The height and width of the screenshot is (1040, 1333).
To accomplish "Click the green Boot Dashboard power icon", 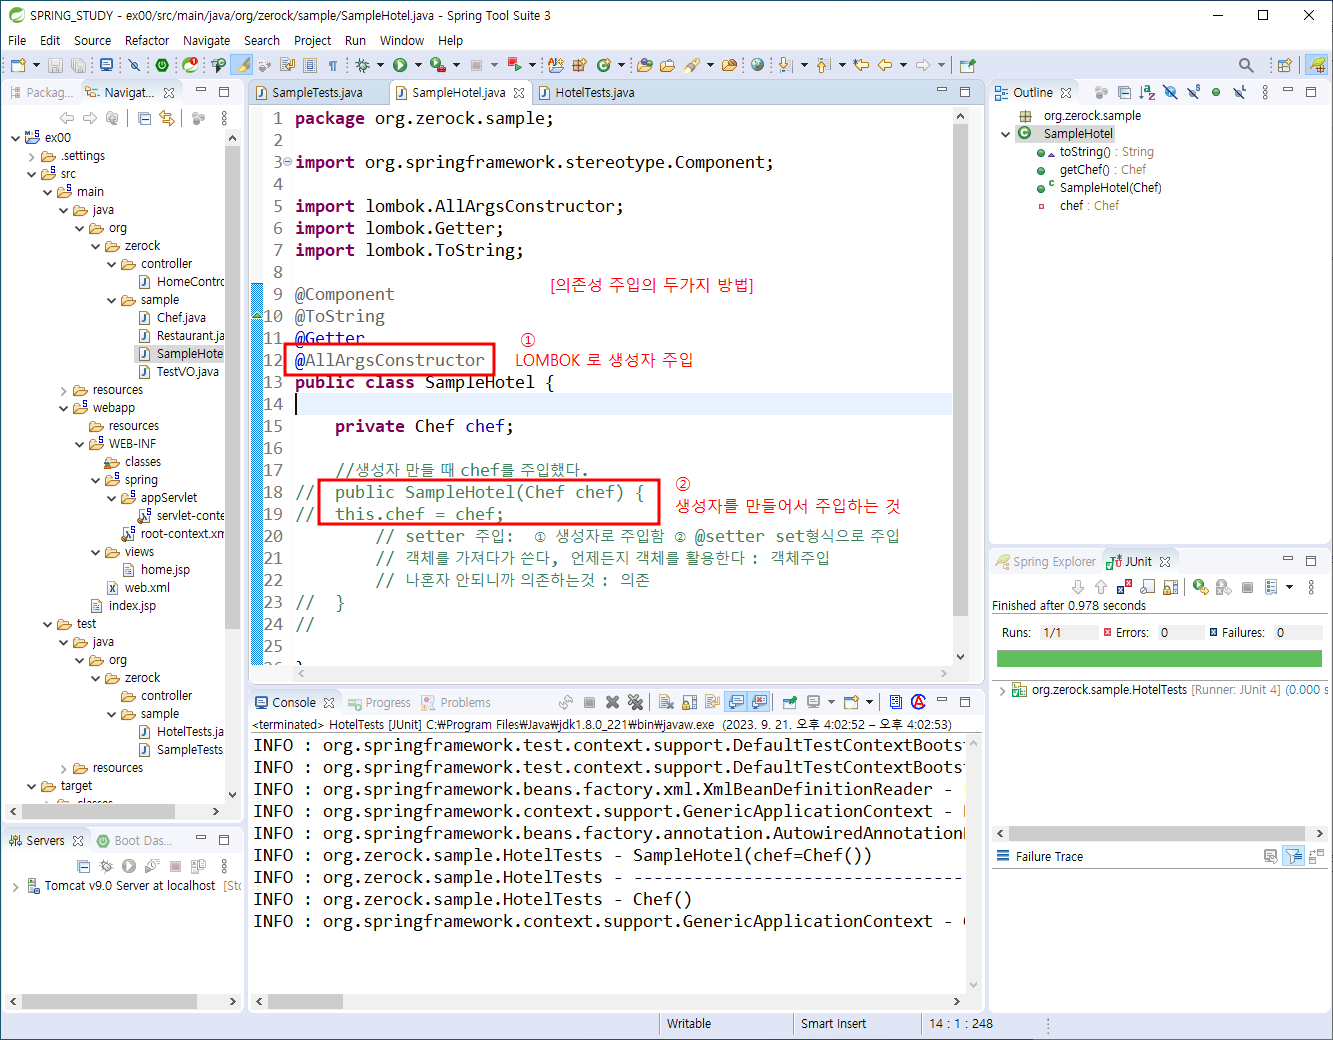I will click(x=162, y=65).
